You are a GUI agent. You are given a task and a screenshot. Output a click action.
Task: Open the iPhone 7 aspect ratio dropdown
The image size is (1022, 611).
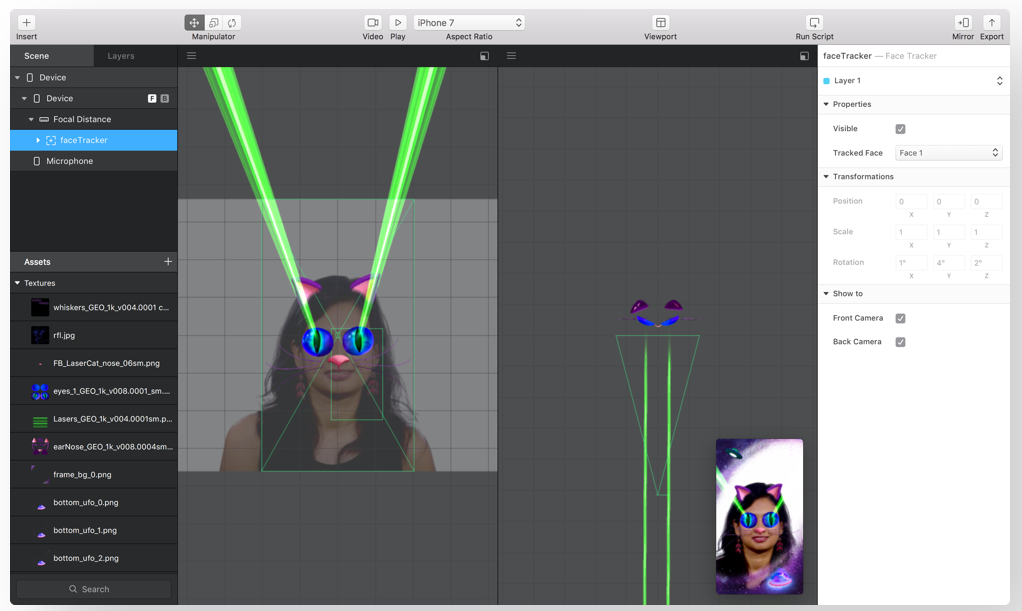click(469, 22)
